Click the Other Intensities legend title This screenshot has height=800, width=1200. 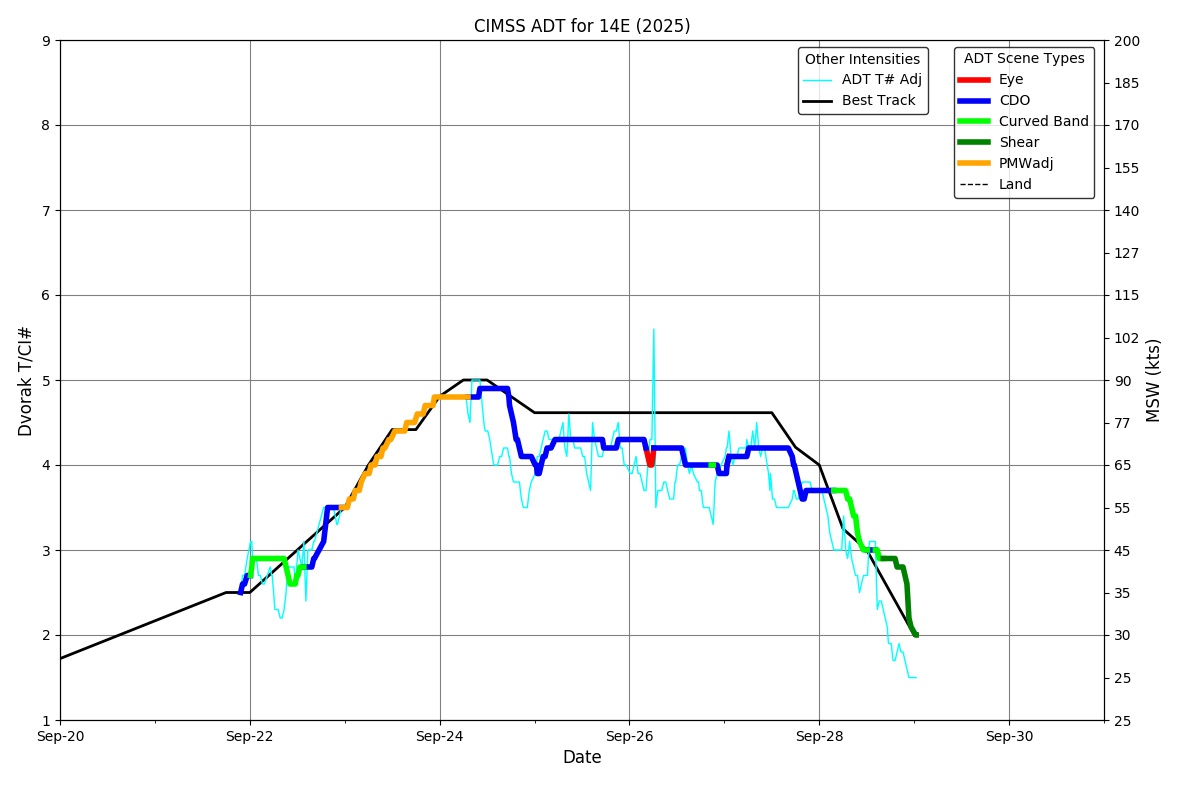pyautogui.click(x=862, y=59)
